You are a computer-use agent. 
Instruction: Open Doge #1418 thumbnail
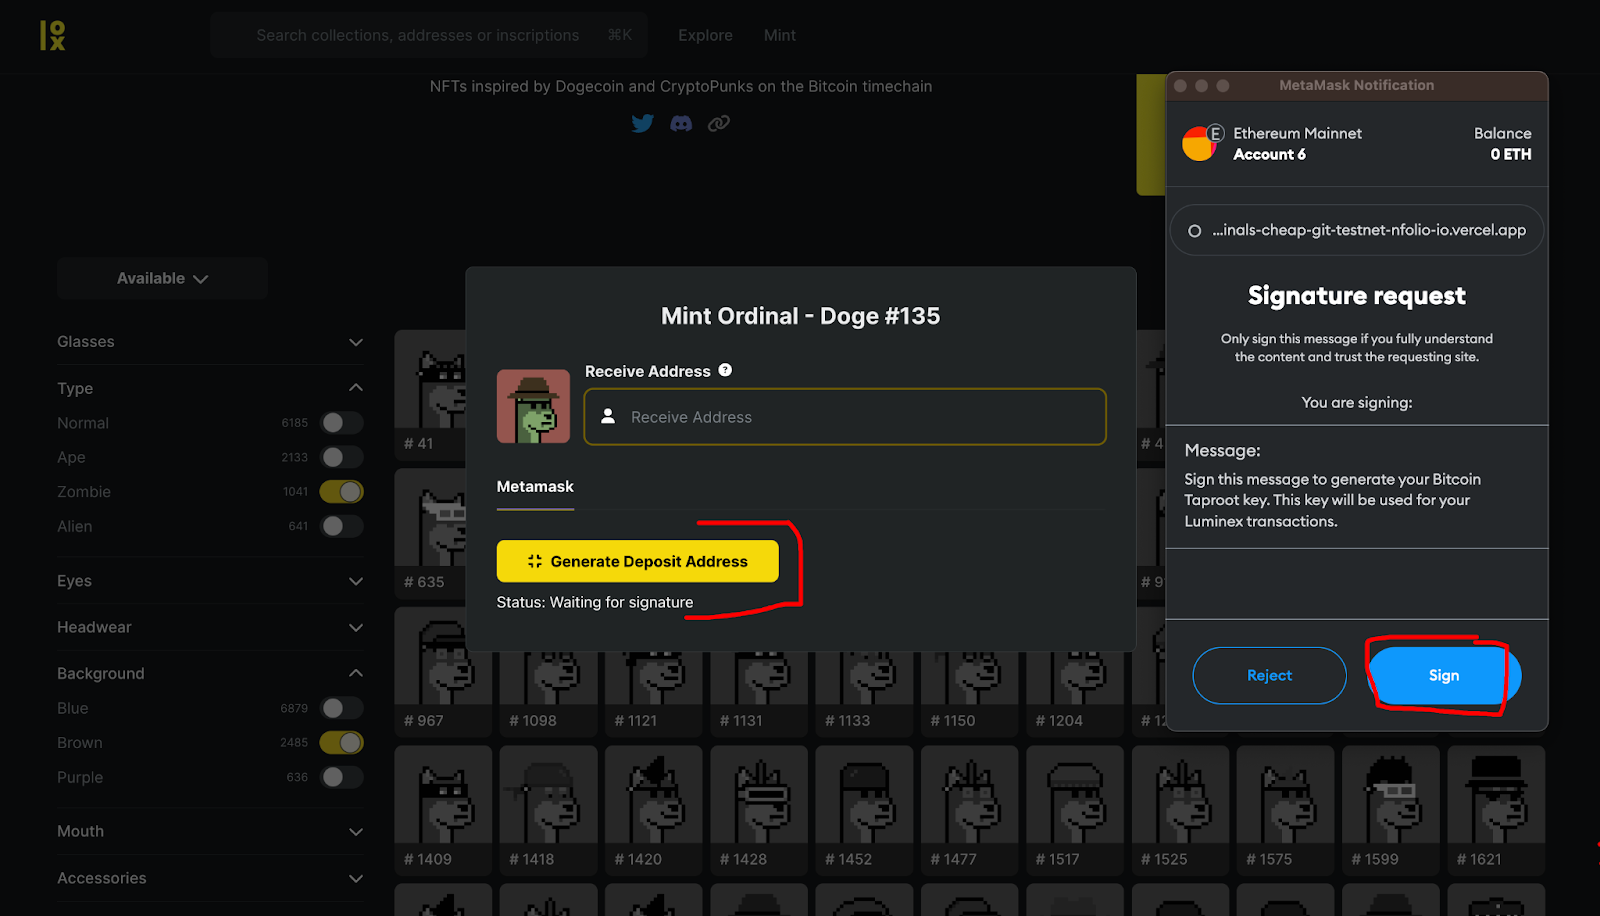tap(548, 810)
